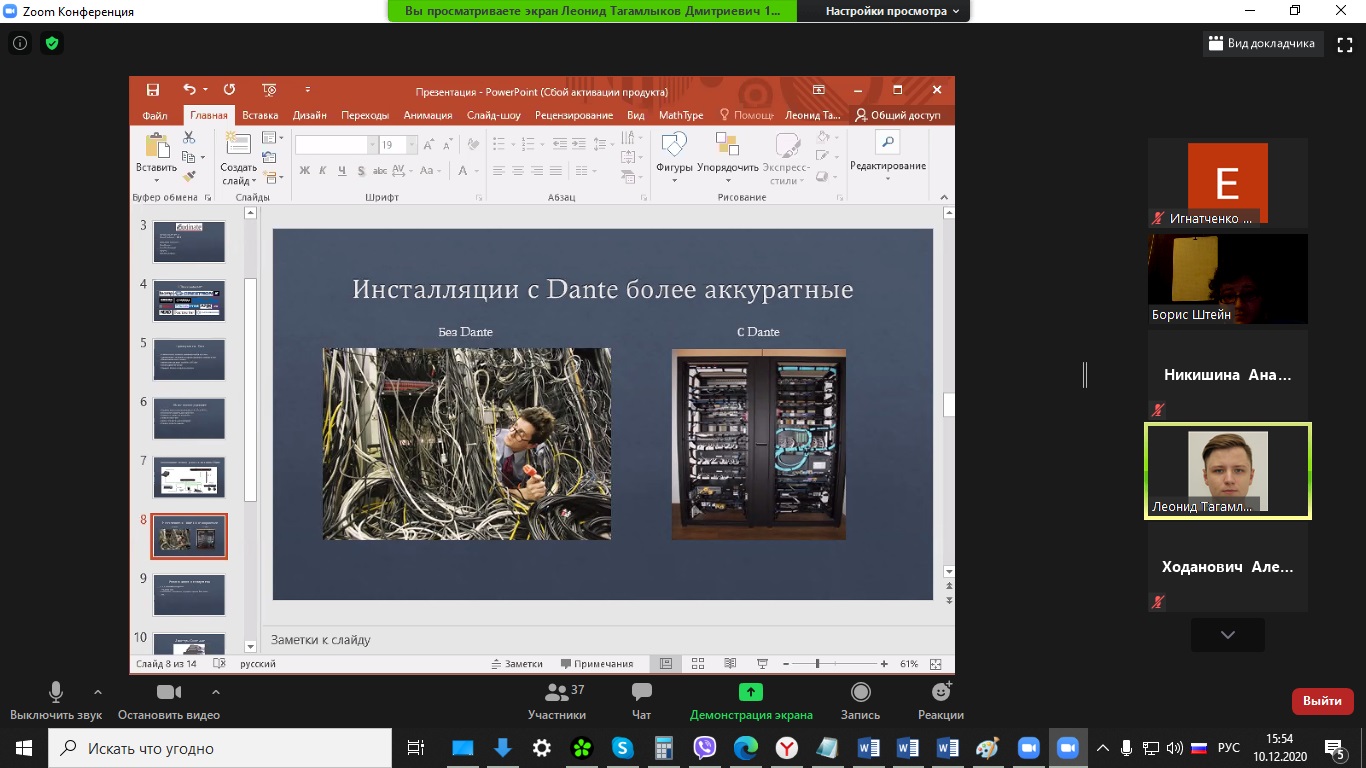Open the Файл menu
Image resolution: width=1366 pixels, height=768 pixels.
155,115
